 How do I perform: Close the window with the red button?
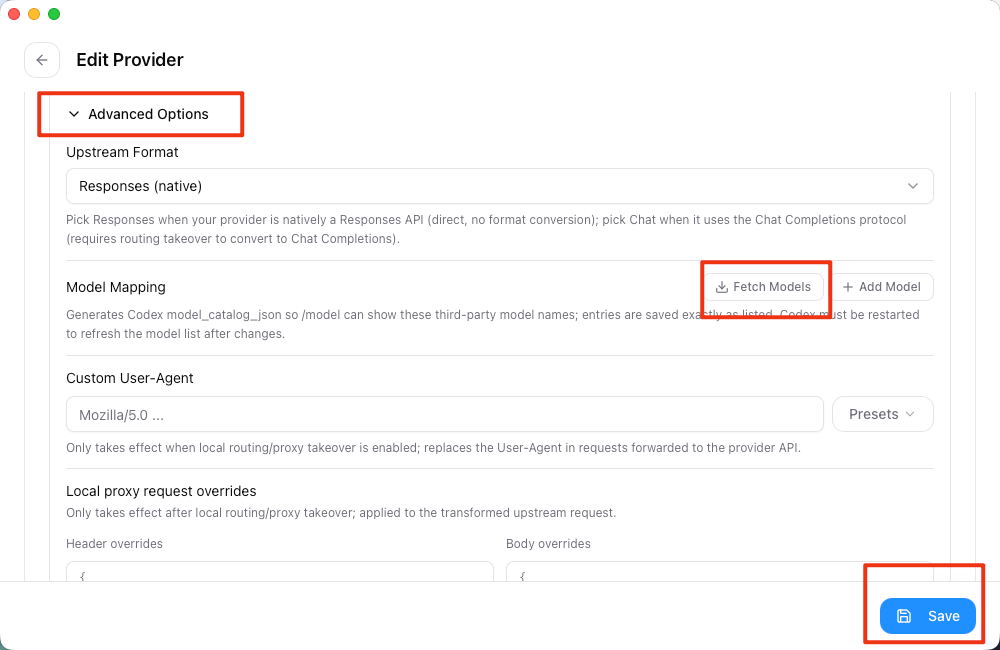point(14,14)
